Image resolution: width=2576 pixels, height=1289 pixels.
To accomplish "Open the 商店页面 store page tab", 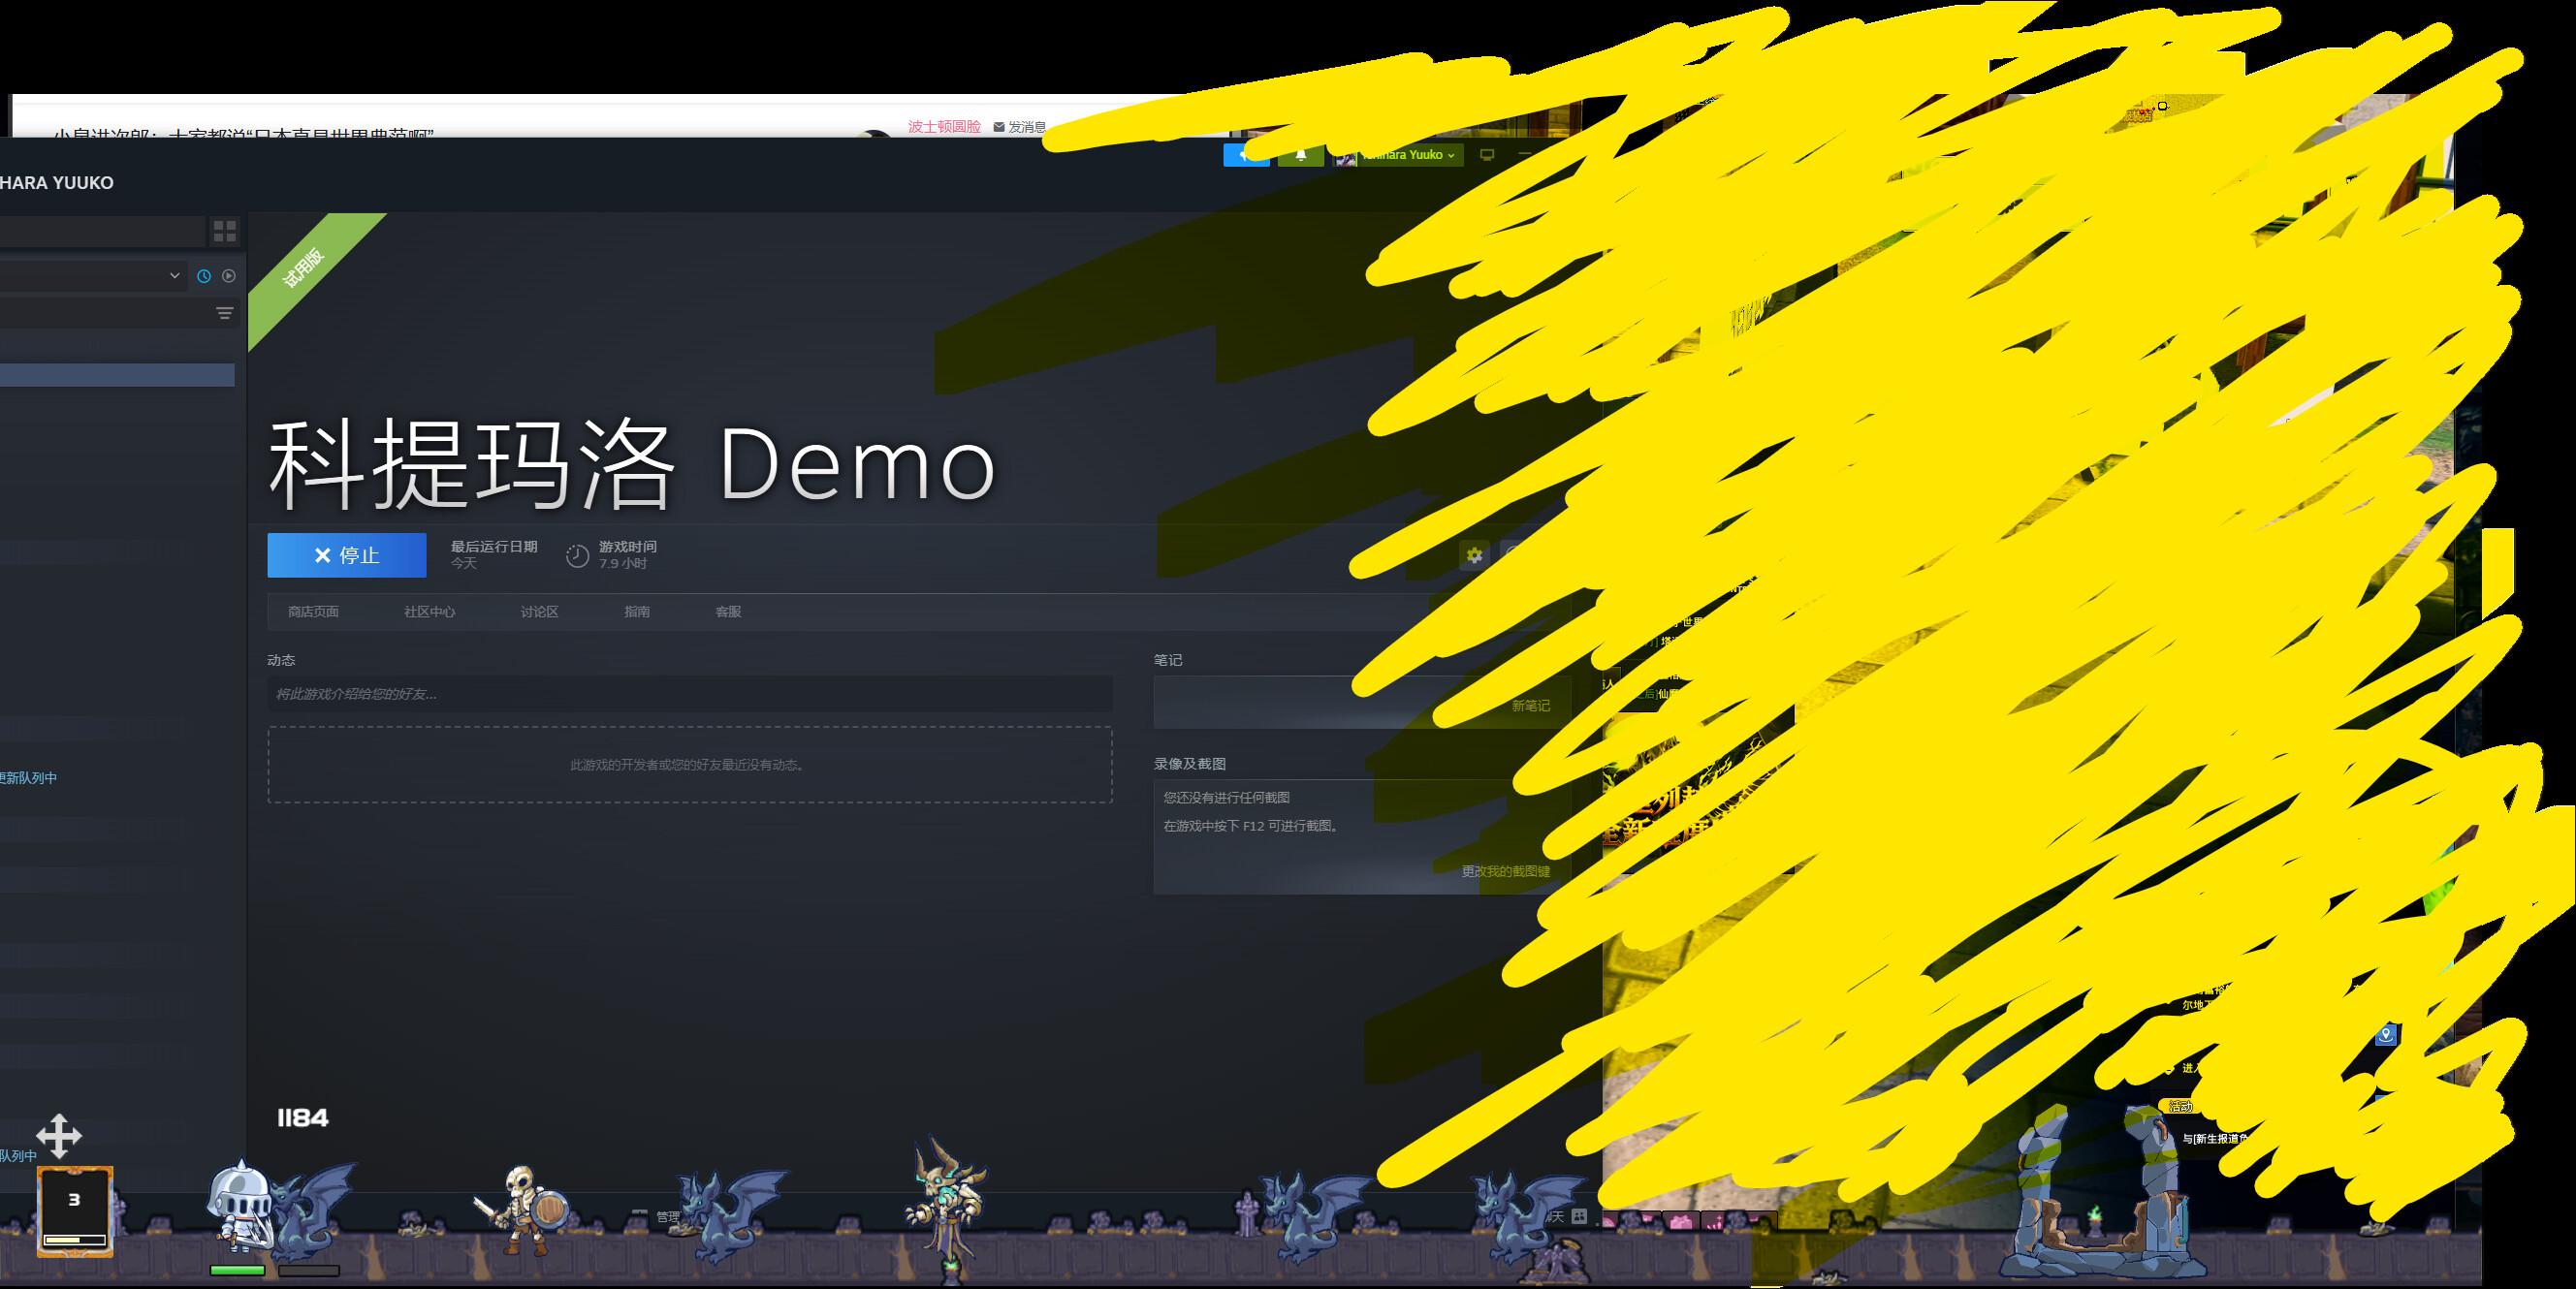I will click(x=313, y=612).
